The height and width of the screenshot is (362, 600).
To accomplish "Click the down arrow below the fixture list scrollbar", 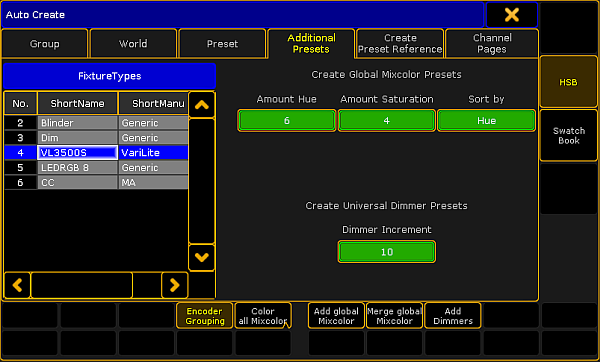I will (202, 258).
